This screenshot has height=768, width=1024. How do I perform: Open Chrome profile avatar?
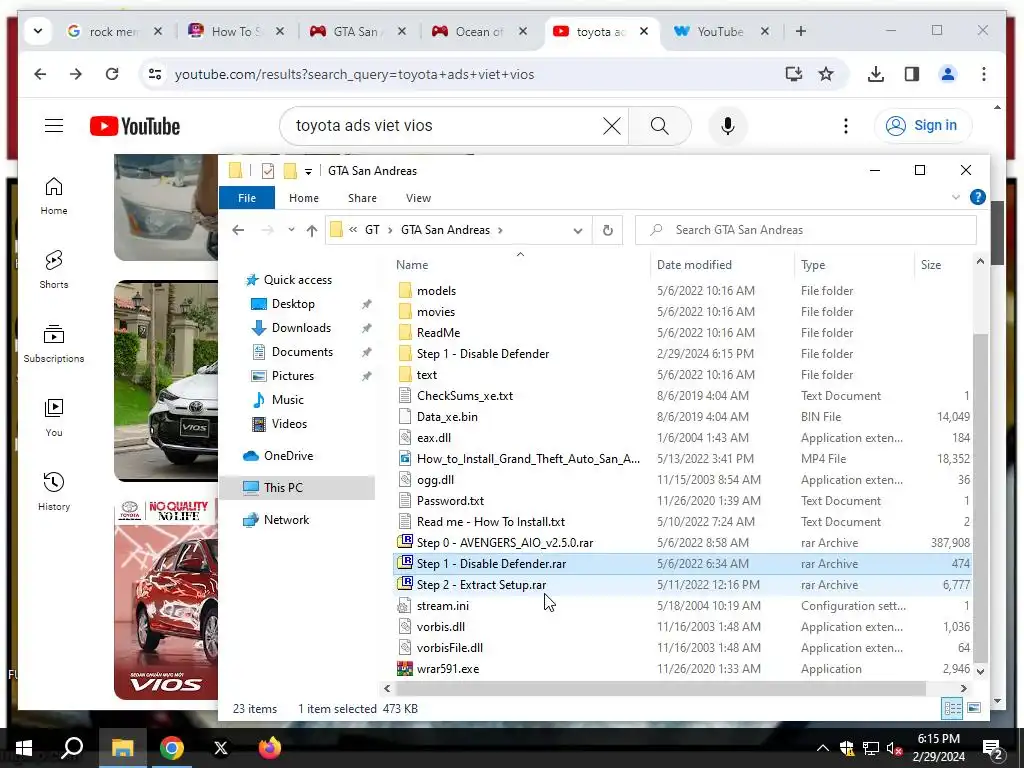coord(948,74)
